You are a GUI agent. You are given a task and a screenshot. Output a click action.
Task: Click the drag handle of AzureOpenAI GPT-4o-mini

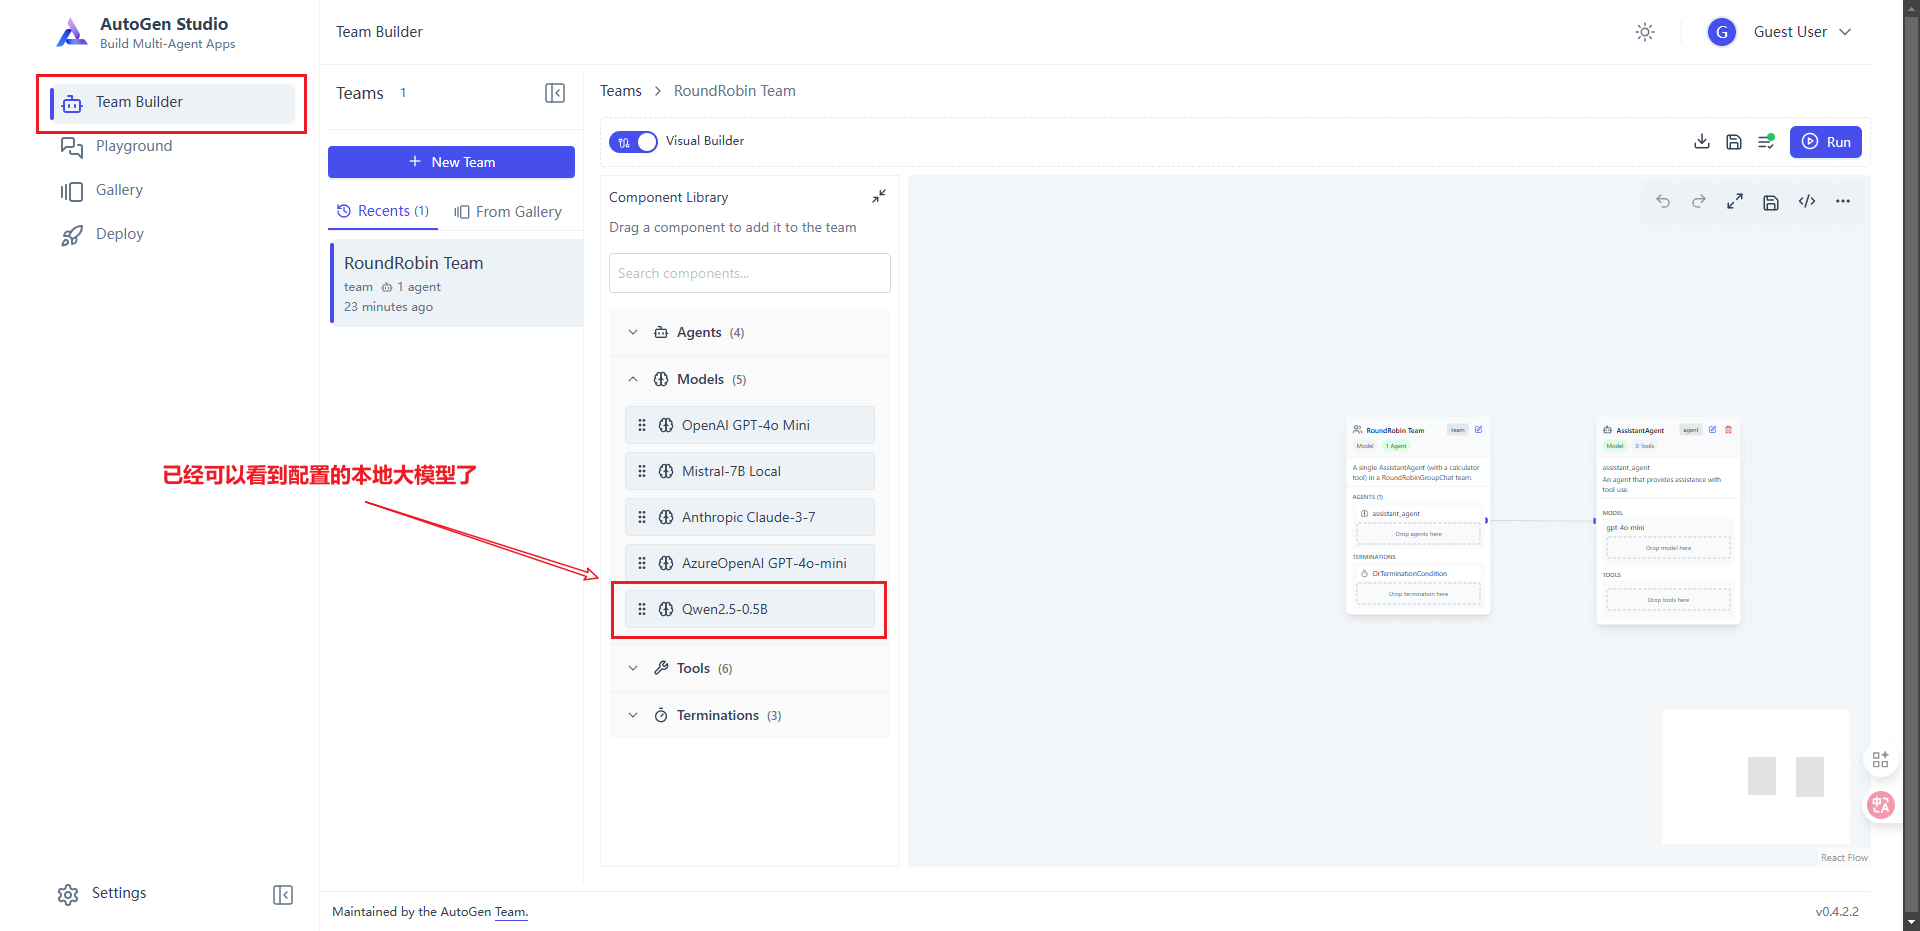(642, 563)
